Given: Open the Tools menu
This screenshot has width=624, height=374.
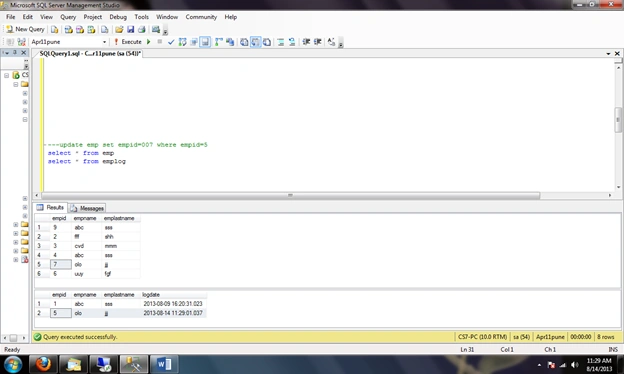Looking at the screenshot, I should pos(141,17).
